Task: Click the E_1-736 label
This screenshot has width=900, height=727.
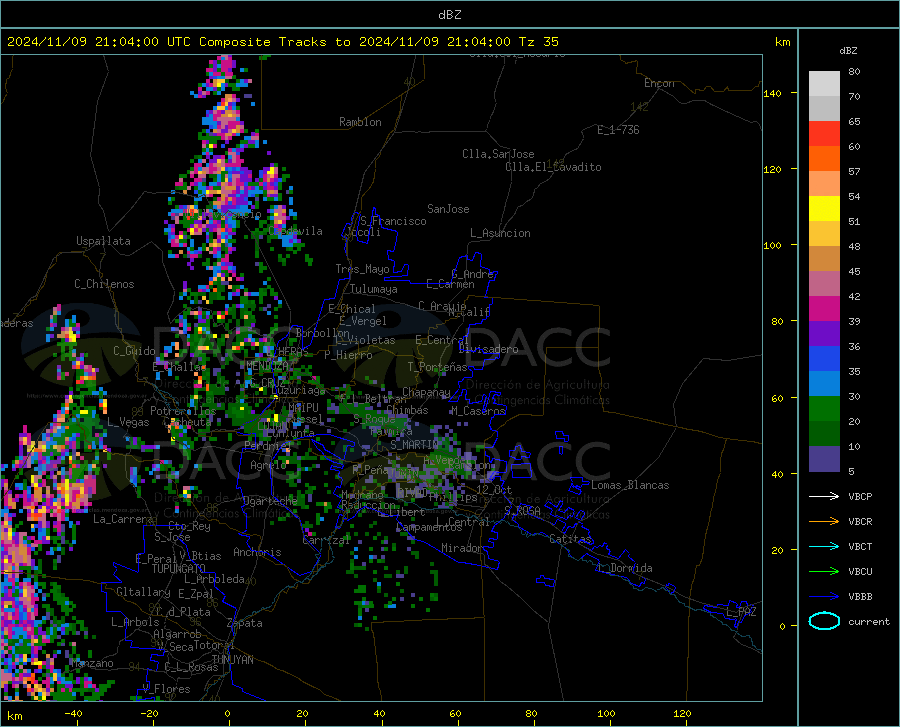Action: (x=618, y=130)
